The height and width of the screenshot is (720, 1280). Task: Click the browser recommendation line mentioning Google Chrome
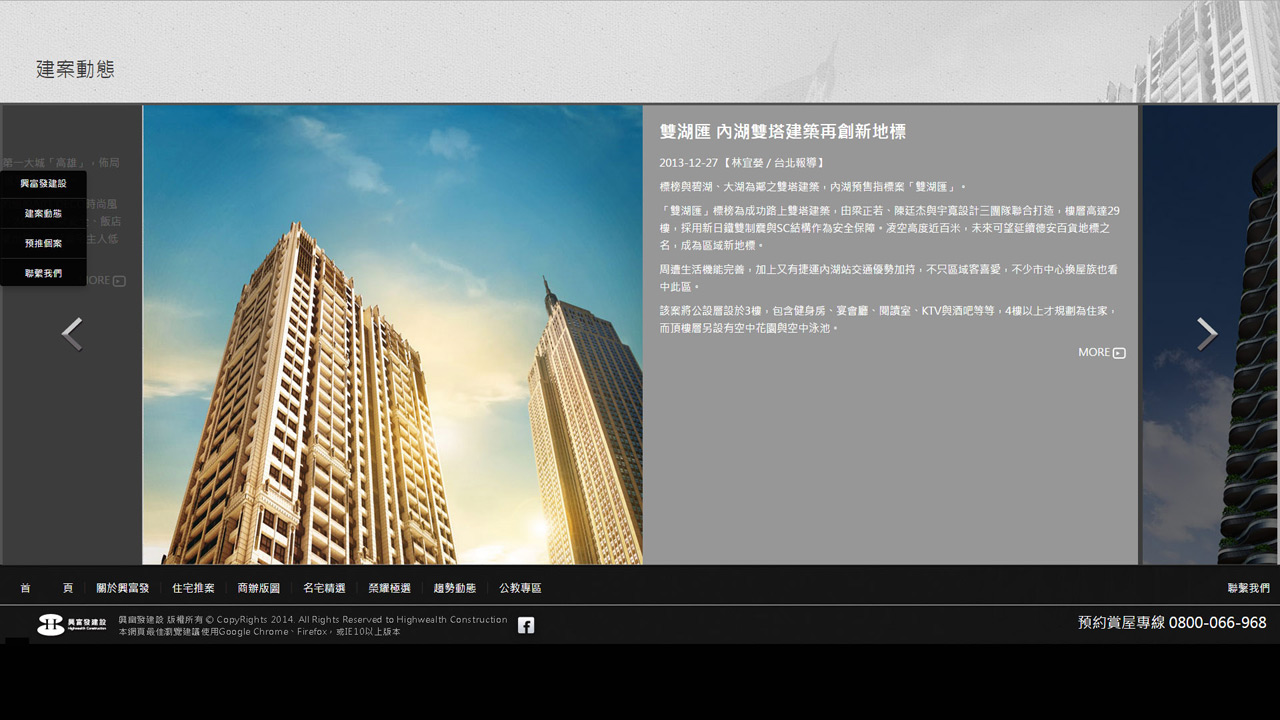pos(260,632)
